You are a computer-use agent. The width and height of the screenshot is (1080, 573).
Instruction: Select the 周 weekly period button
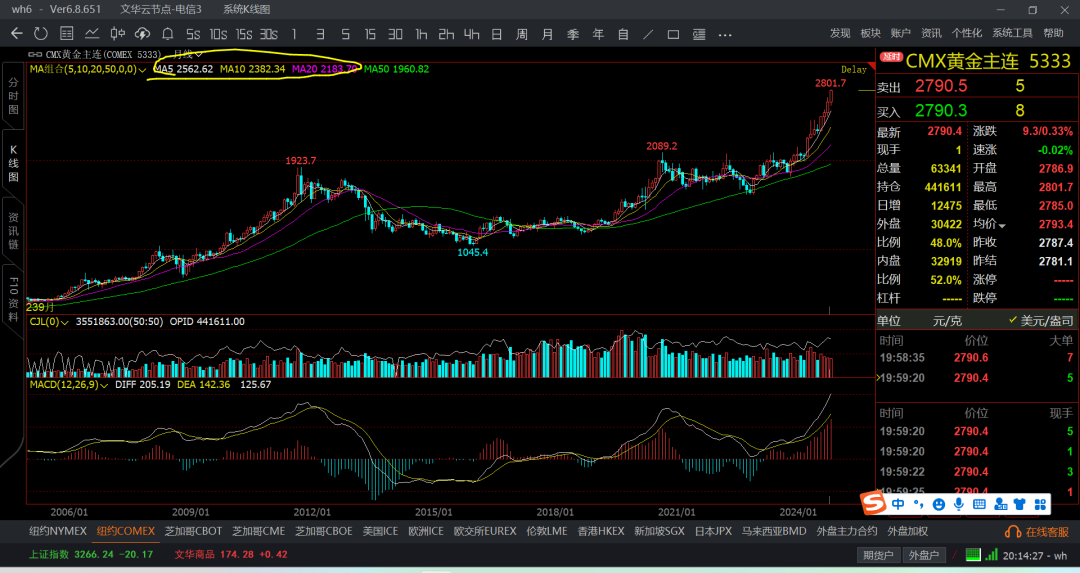coord(522,34)
